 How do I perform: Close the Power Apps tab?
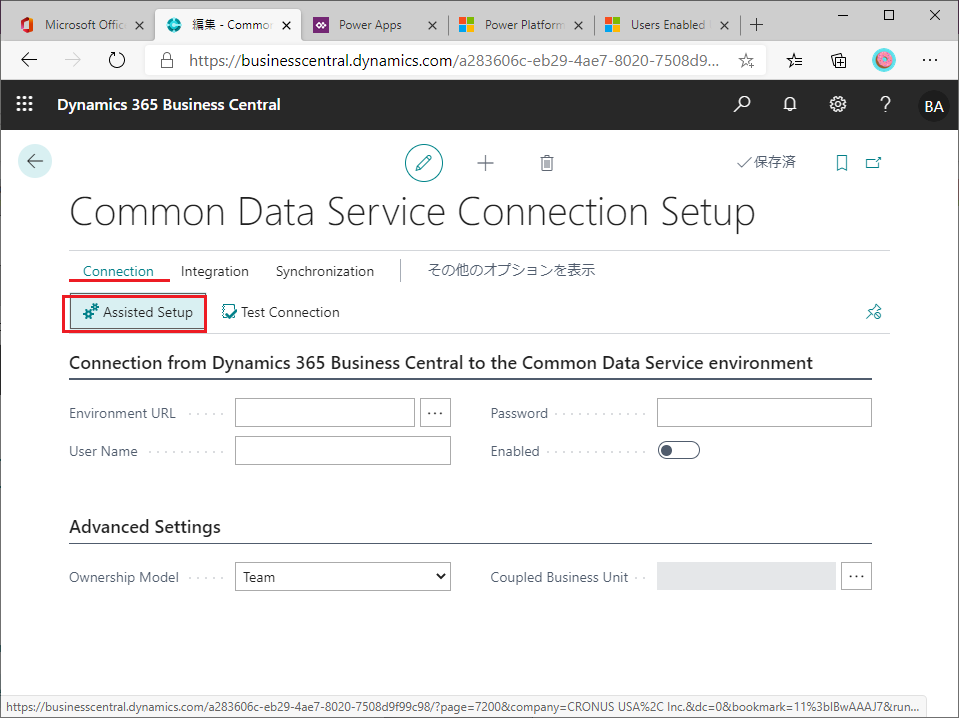(x=432, y=25)
